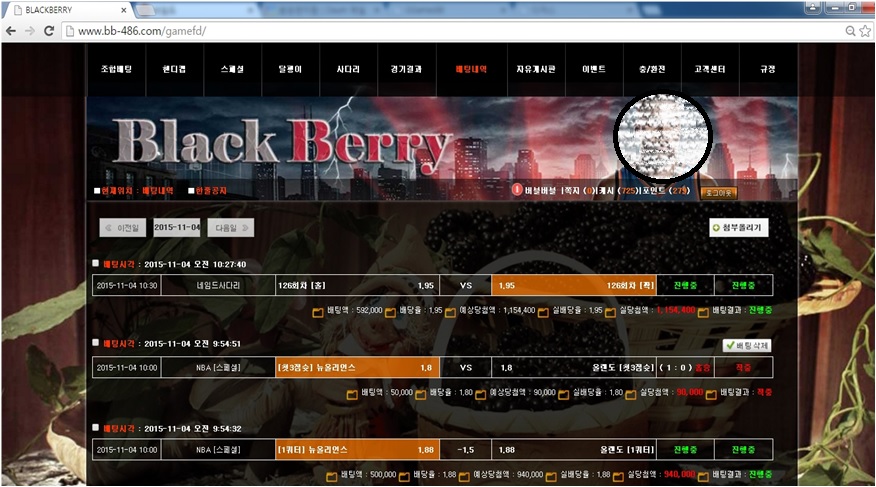The image size is (876, 487).
Task: Go to next day with 다음일
Action: click(x=231, y=228)
